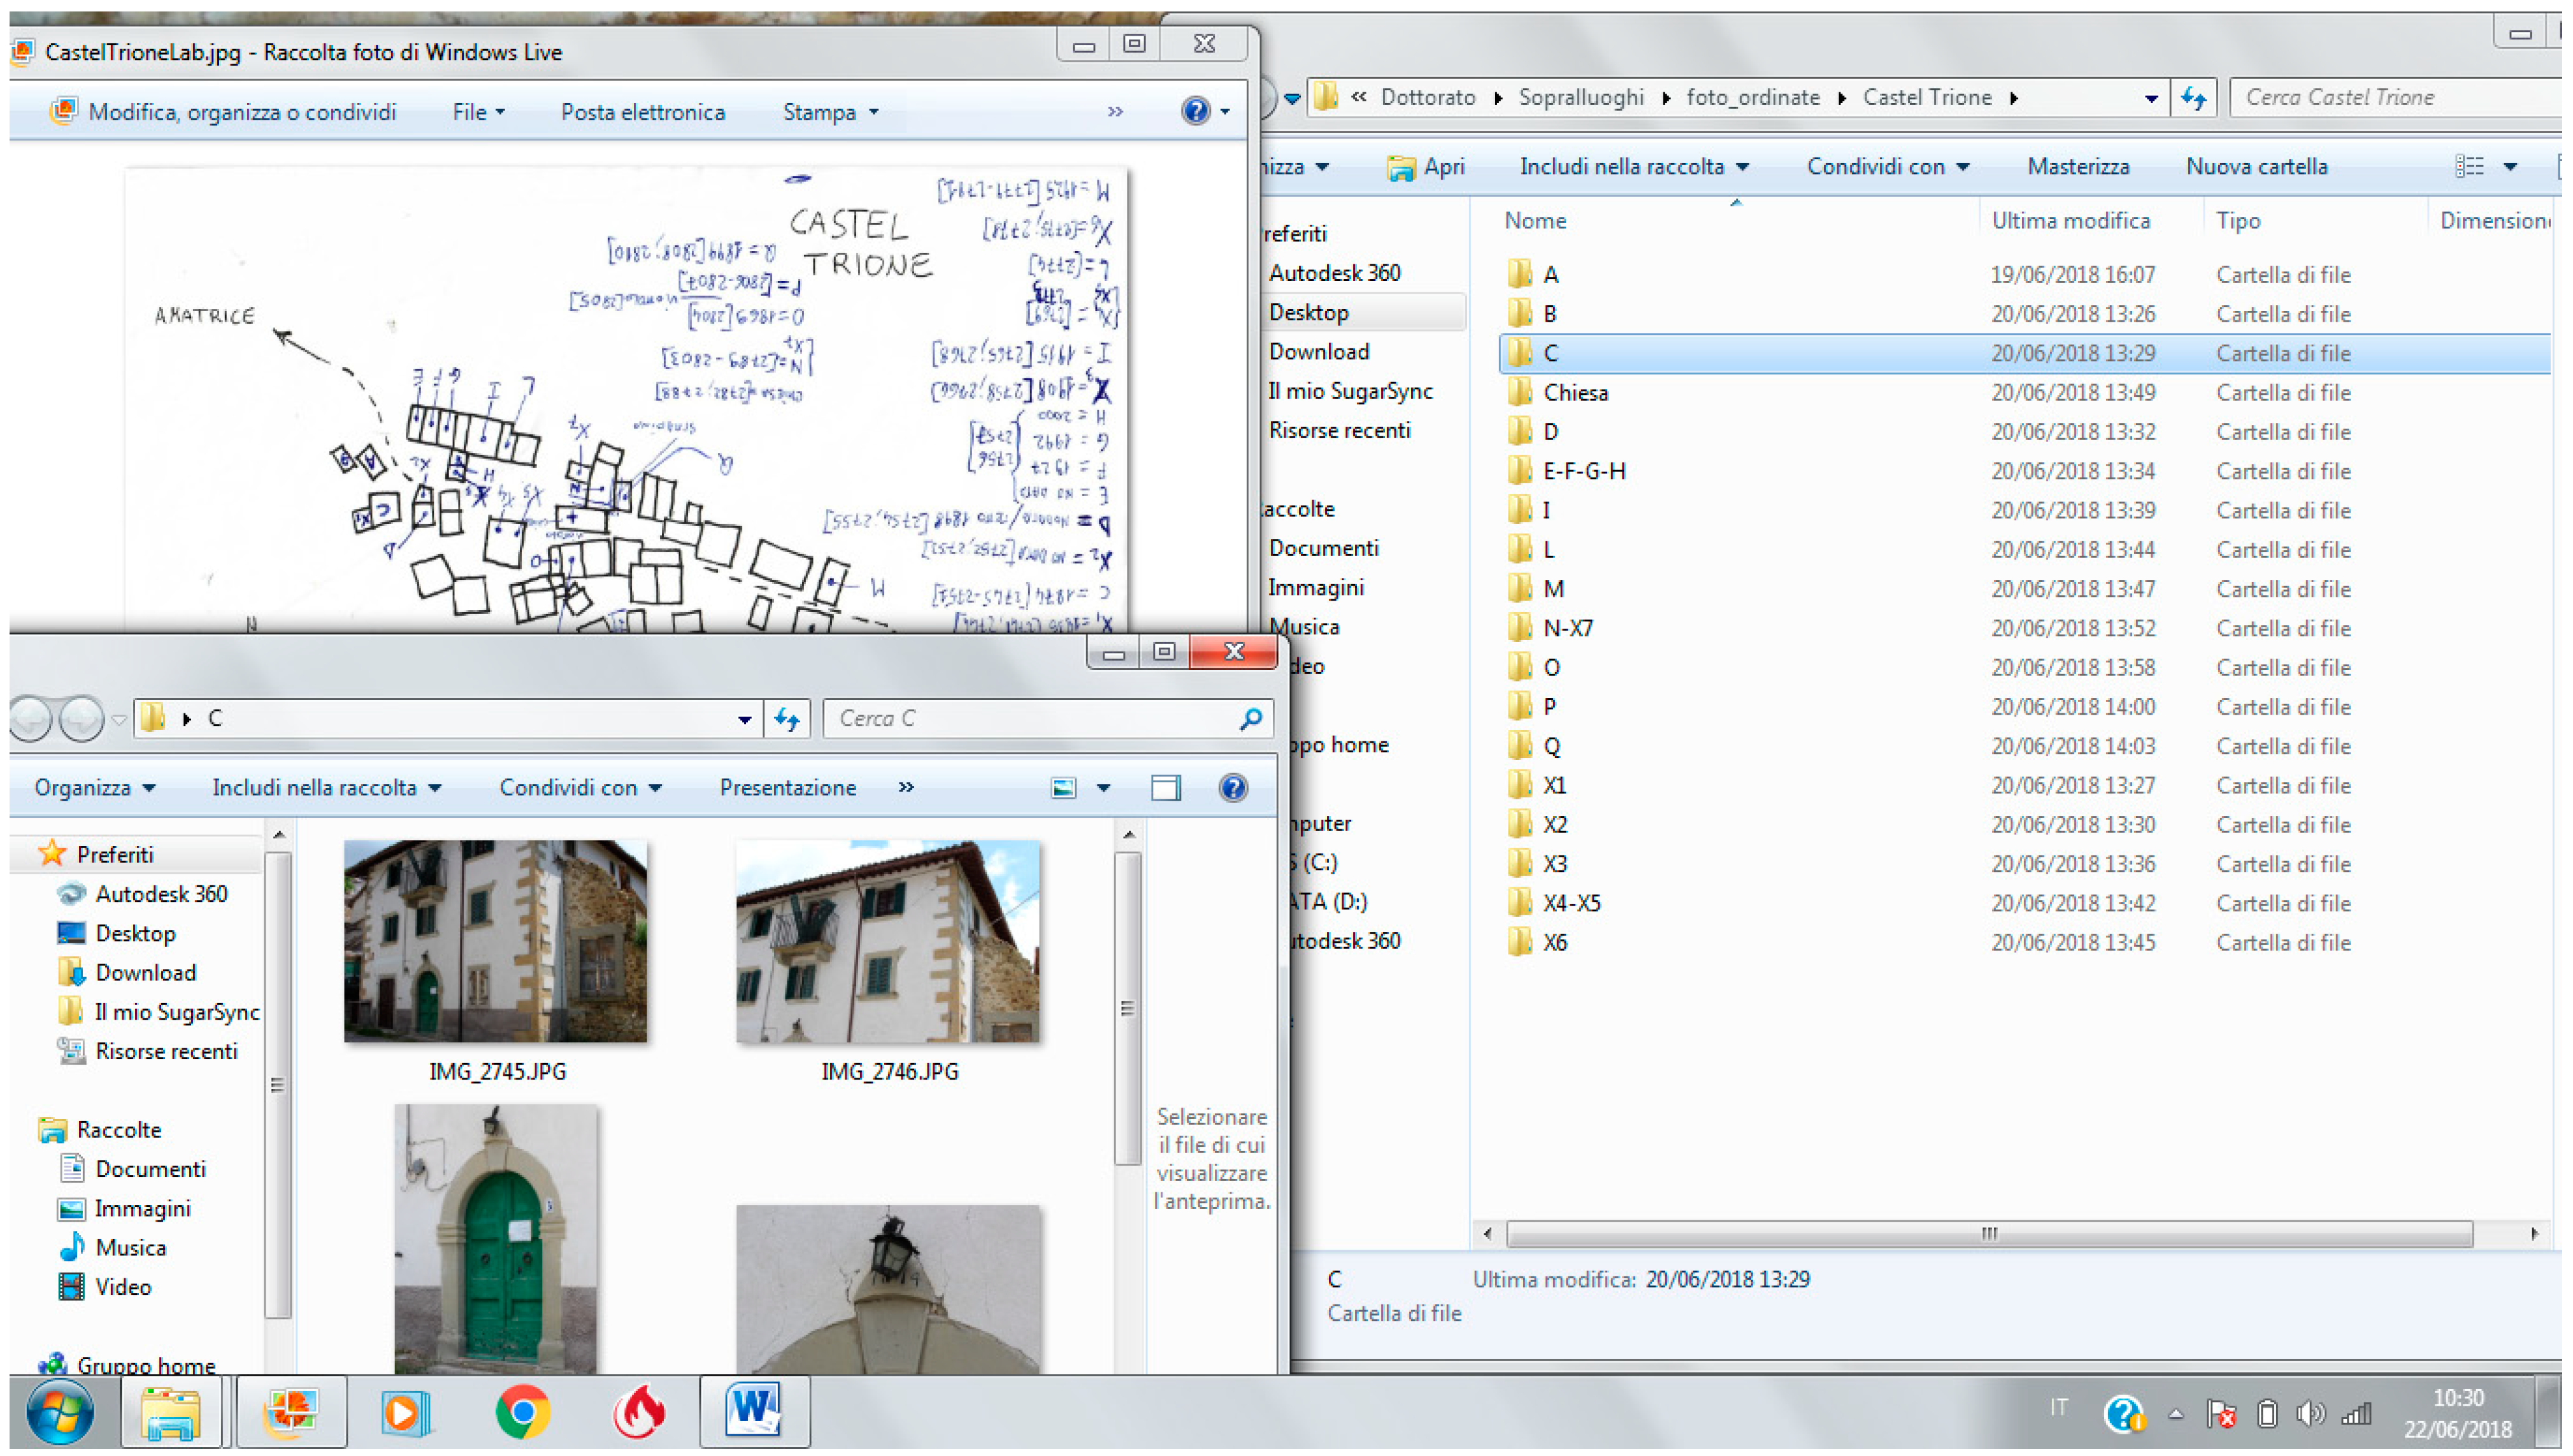
Task: Open the Stampa dropdown in Photo Gallery
Action: [x=830, y=112]
